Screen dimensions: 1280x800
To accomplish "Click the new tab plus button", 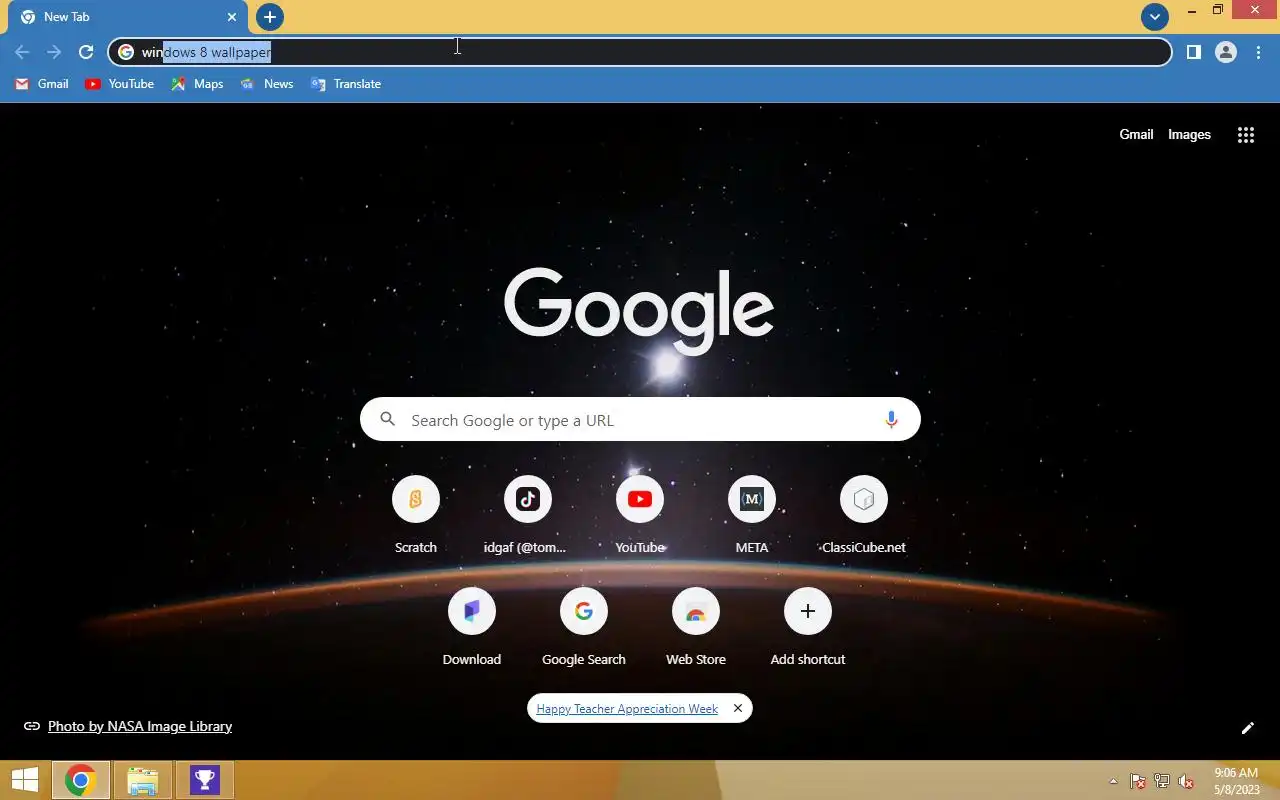I will click(x=270, y=17).
